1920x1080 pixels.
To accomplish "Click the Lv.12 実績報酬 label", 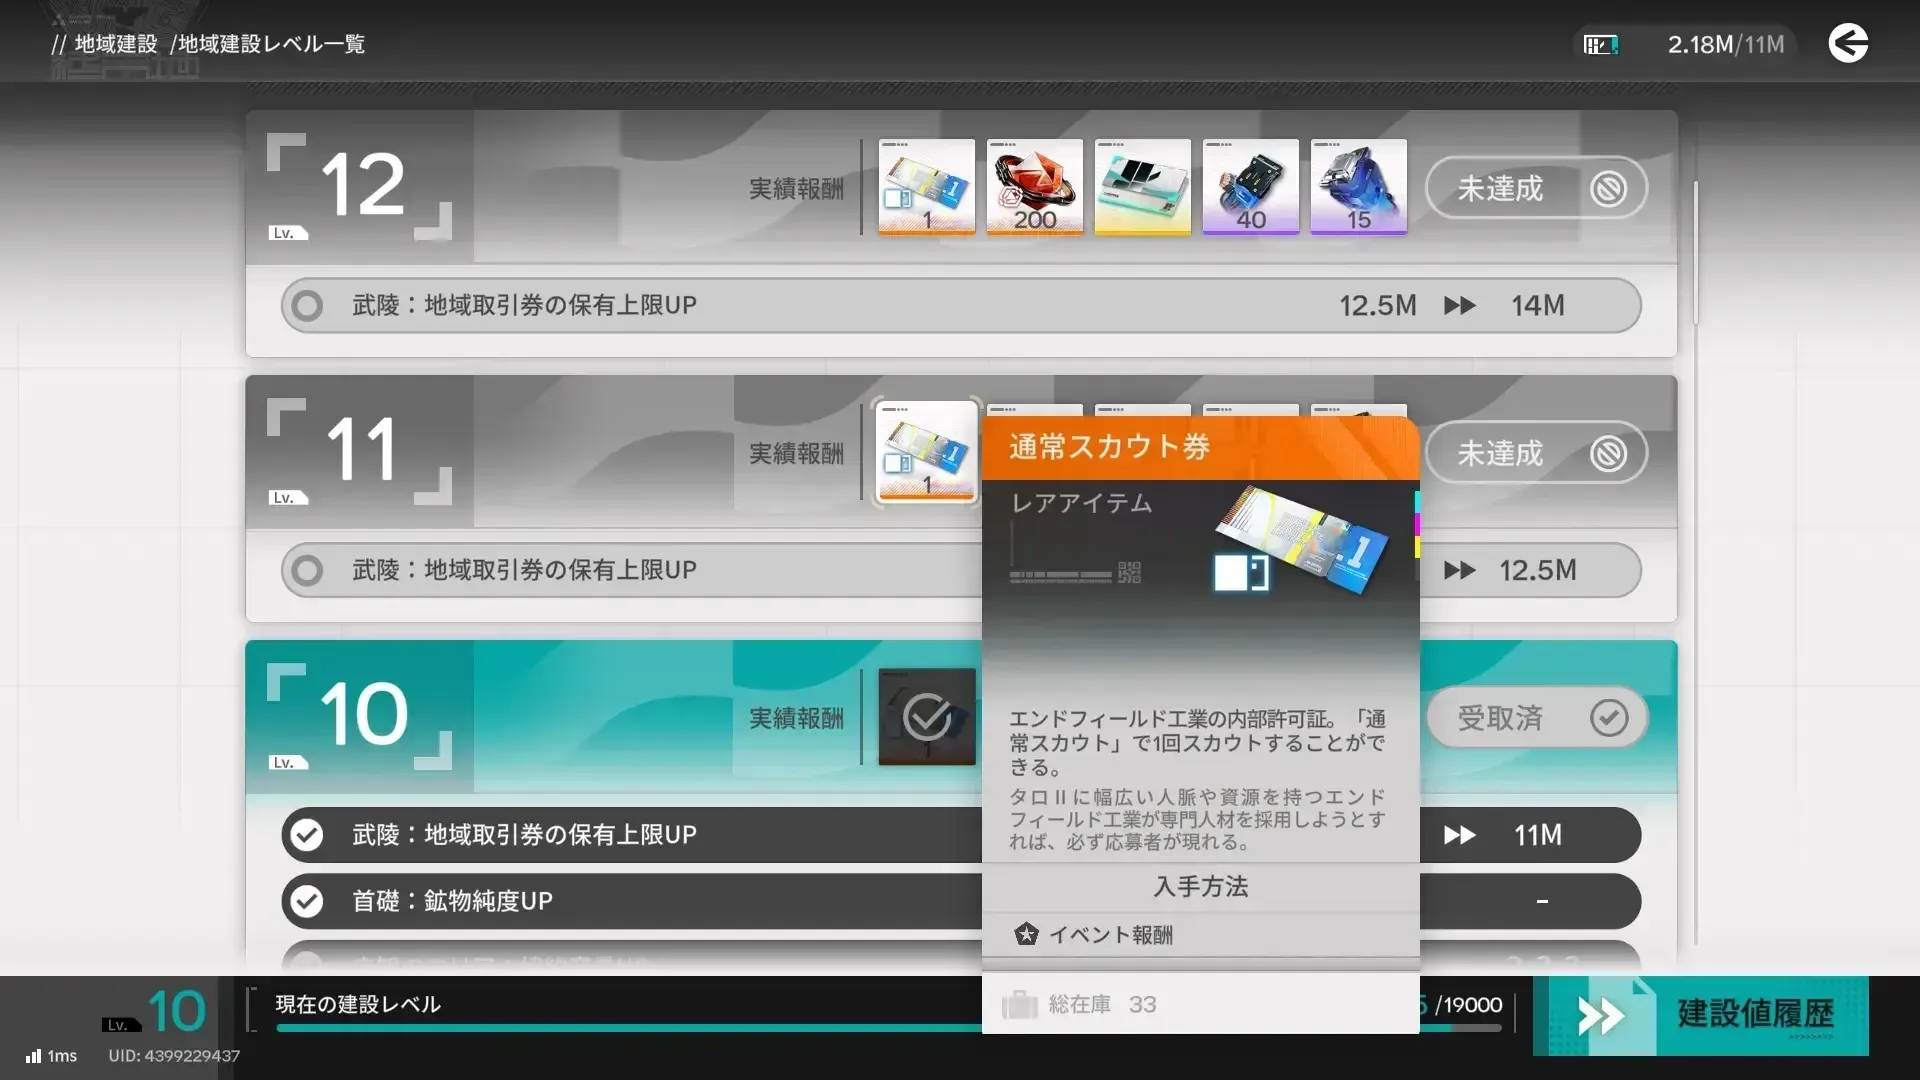I will tap(796, 189).
